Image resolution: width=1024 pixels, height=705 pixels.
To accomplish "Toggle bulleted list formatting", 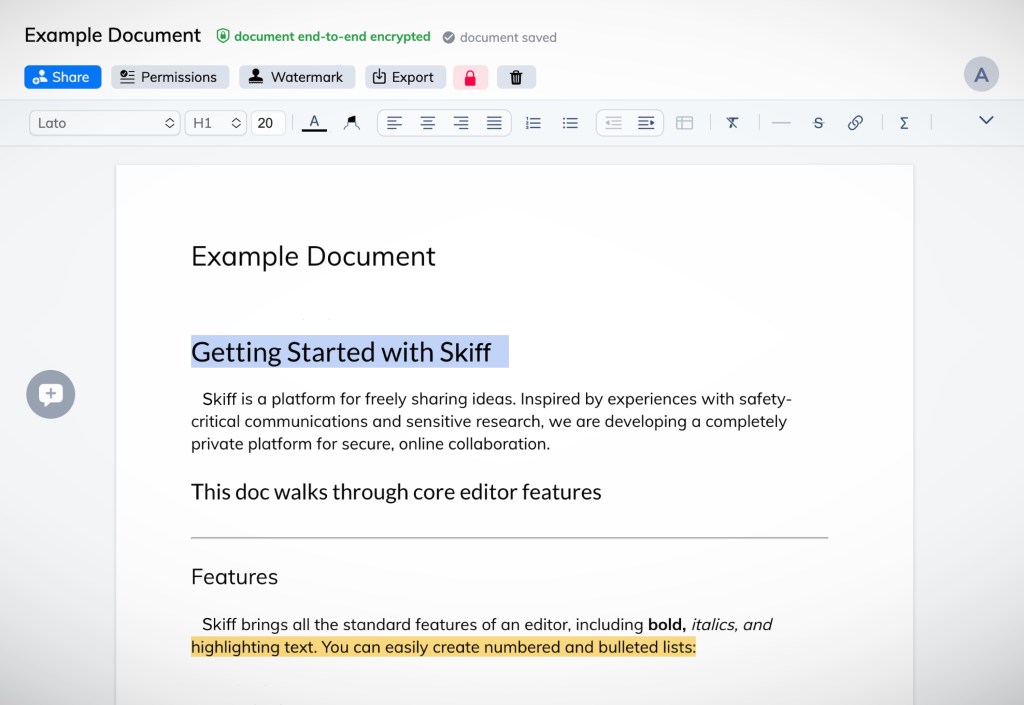I will coord(570,123).
